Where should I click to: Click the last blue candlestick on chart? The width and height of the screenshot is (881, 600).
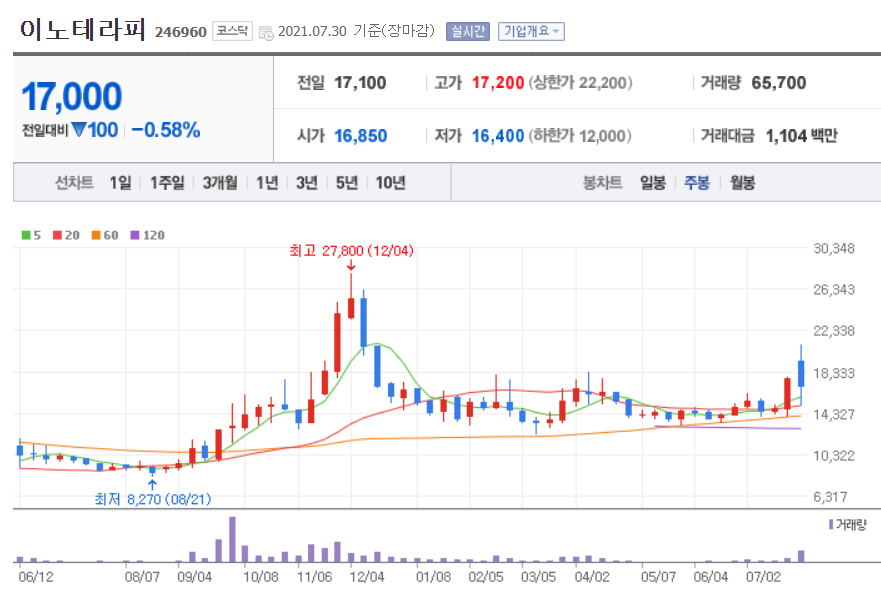(801, 374)
